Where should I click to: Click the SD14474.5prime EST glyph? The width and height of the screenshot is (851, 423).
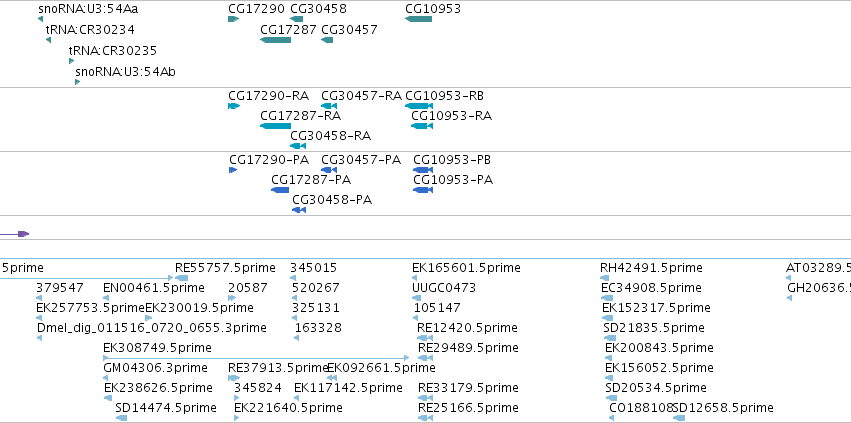tap(121, 418)
